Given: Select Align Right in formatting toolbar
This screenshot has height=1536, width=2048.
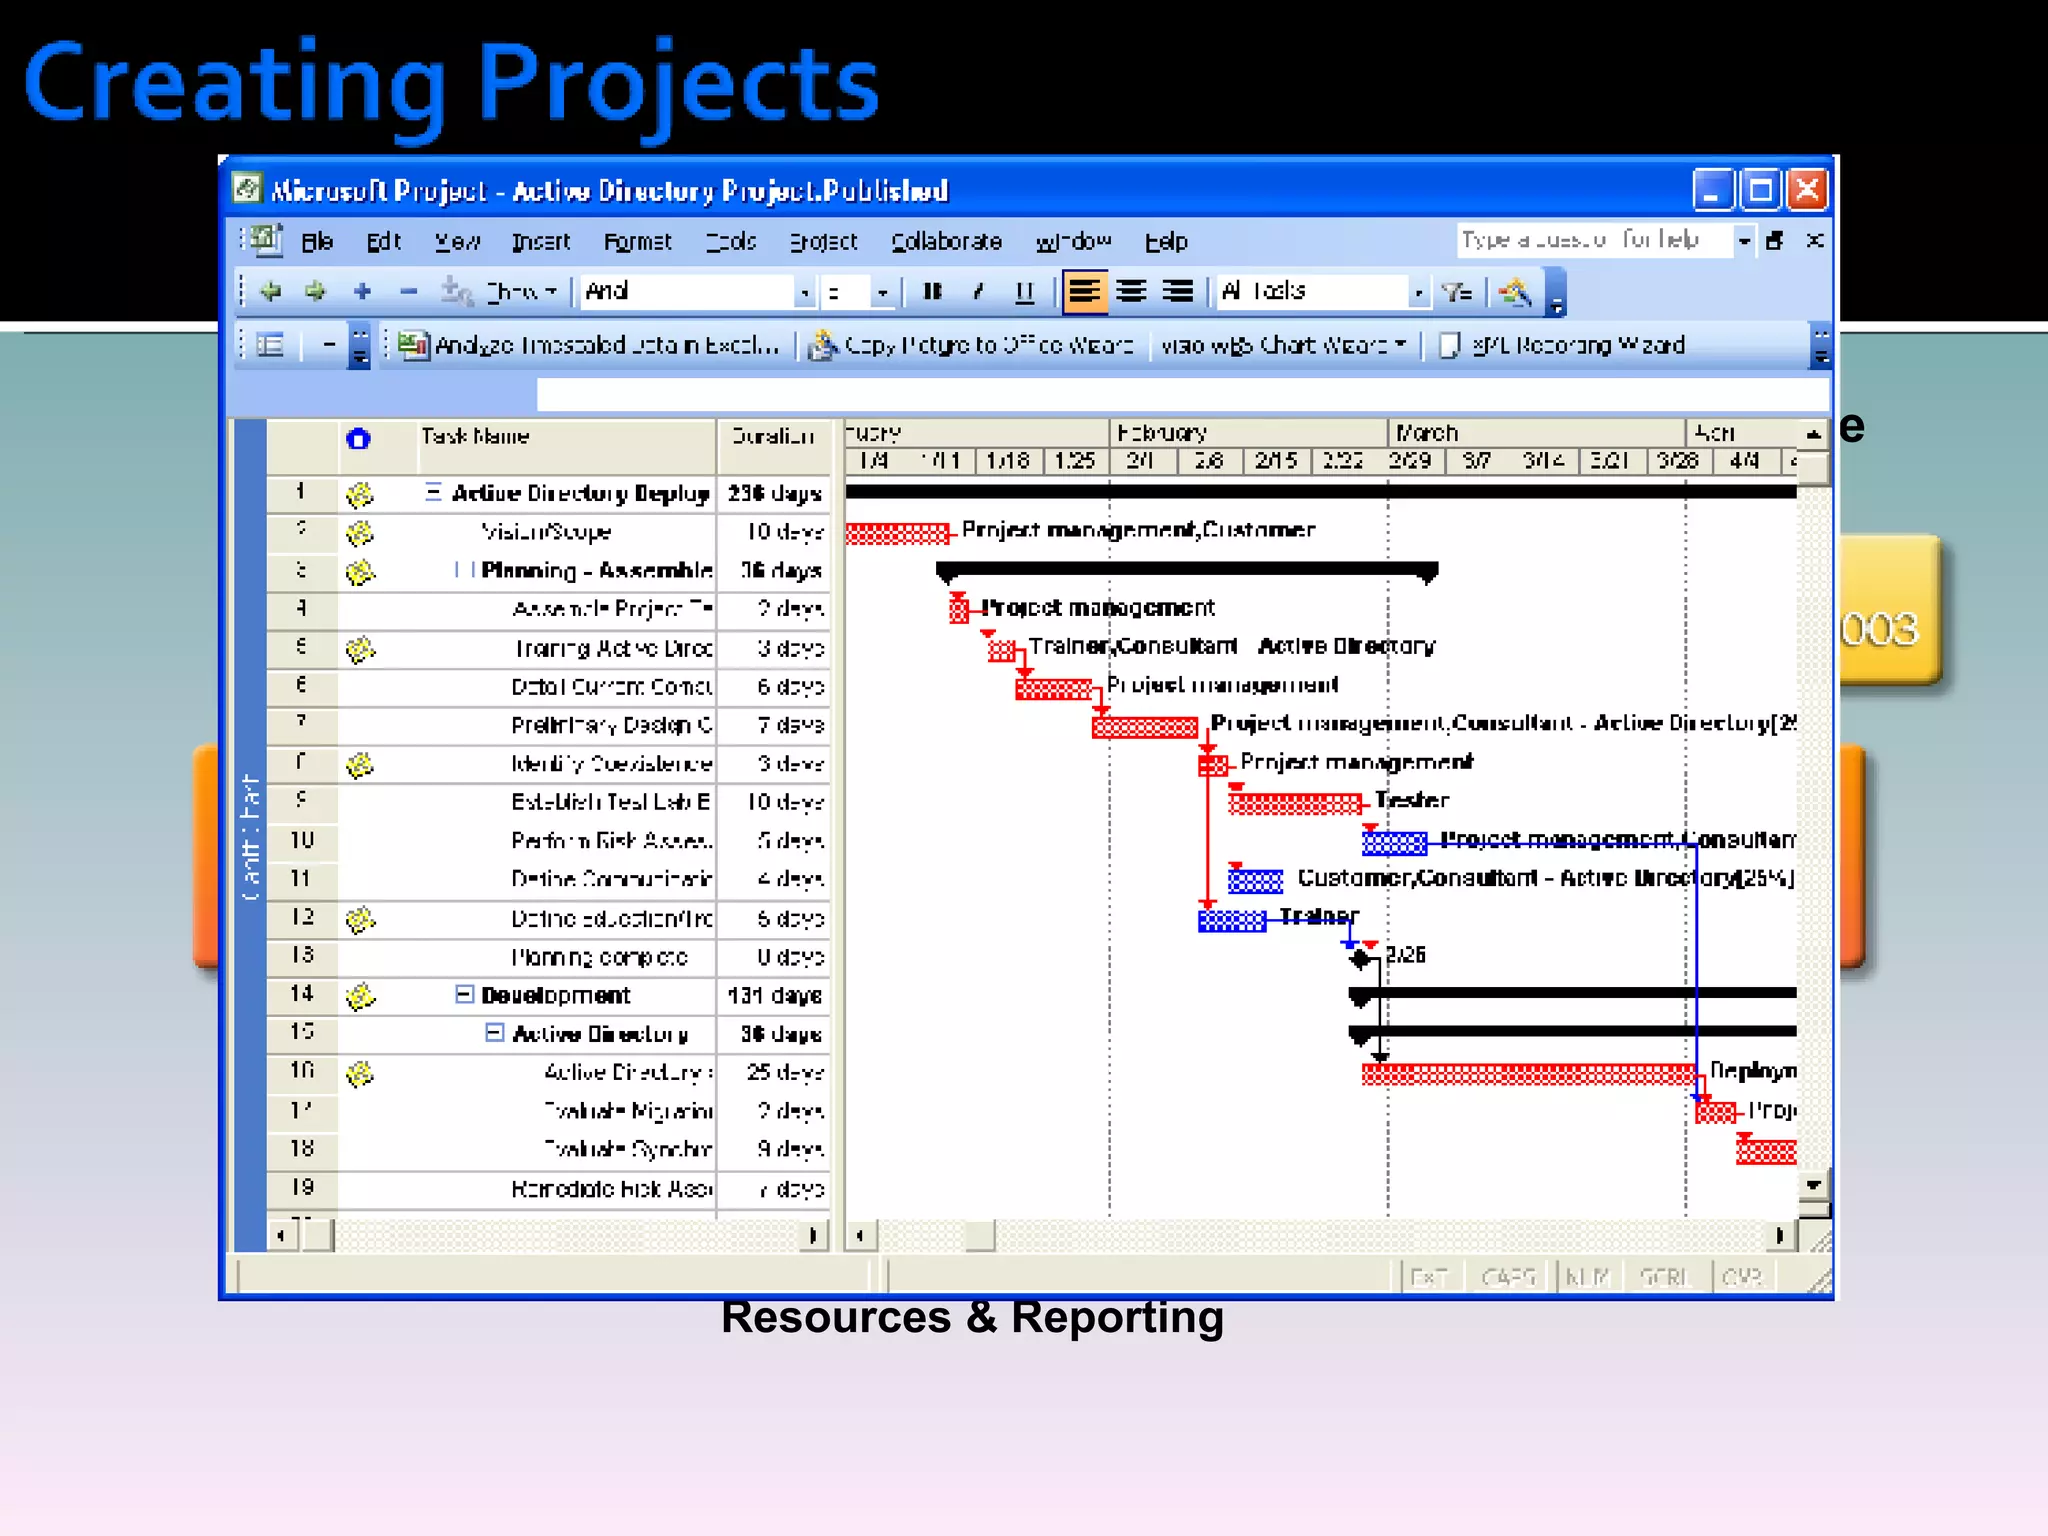Looking at the screenshot, I should (x=1178, y=291).
